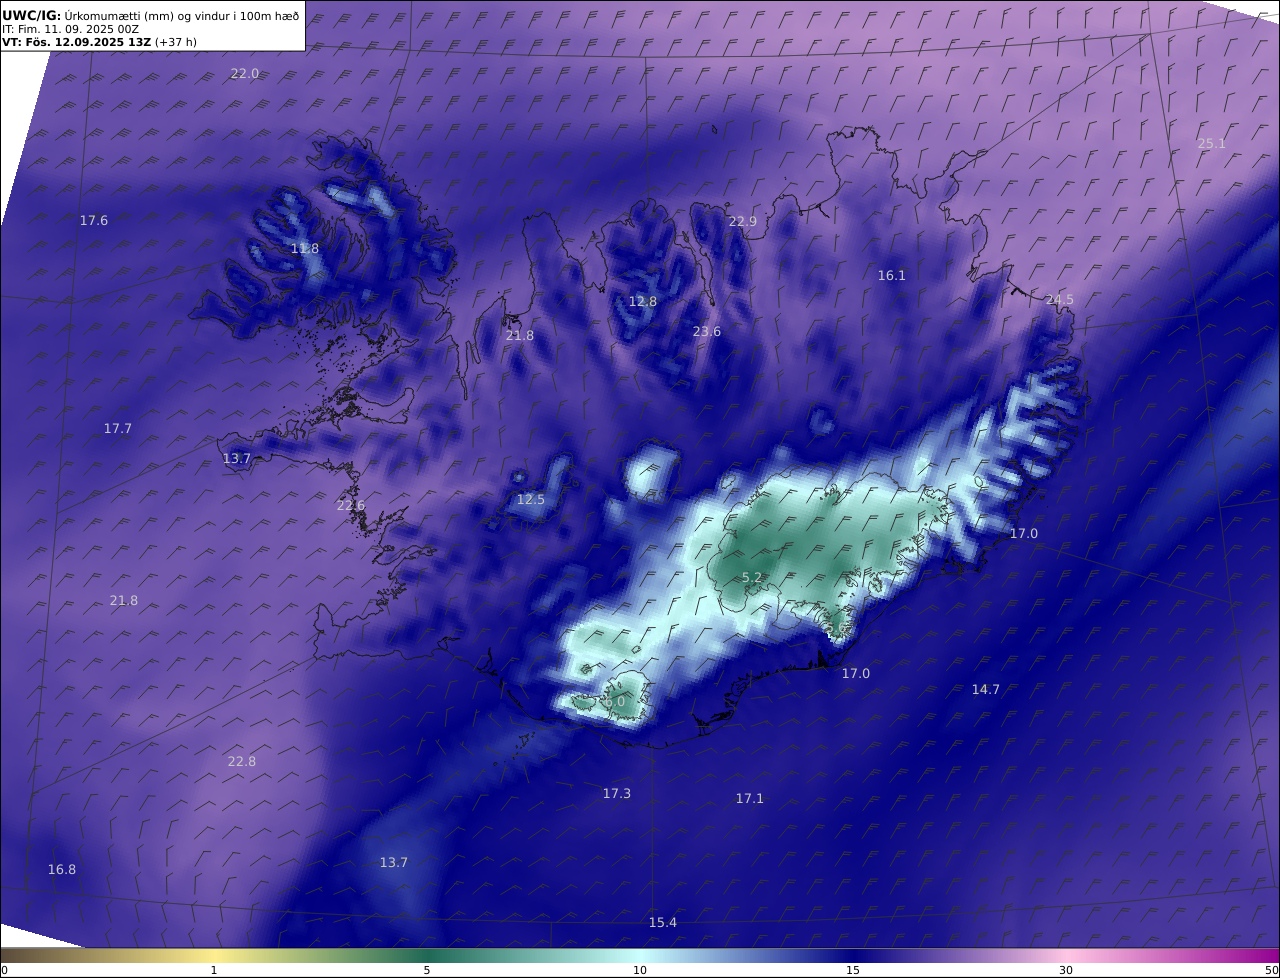Click the color scale tick label 30
Viewport: 1280px width, 978px height.
coord(1066,971)
